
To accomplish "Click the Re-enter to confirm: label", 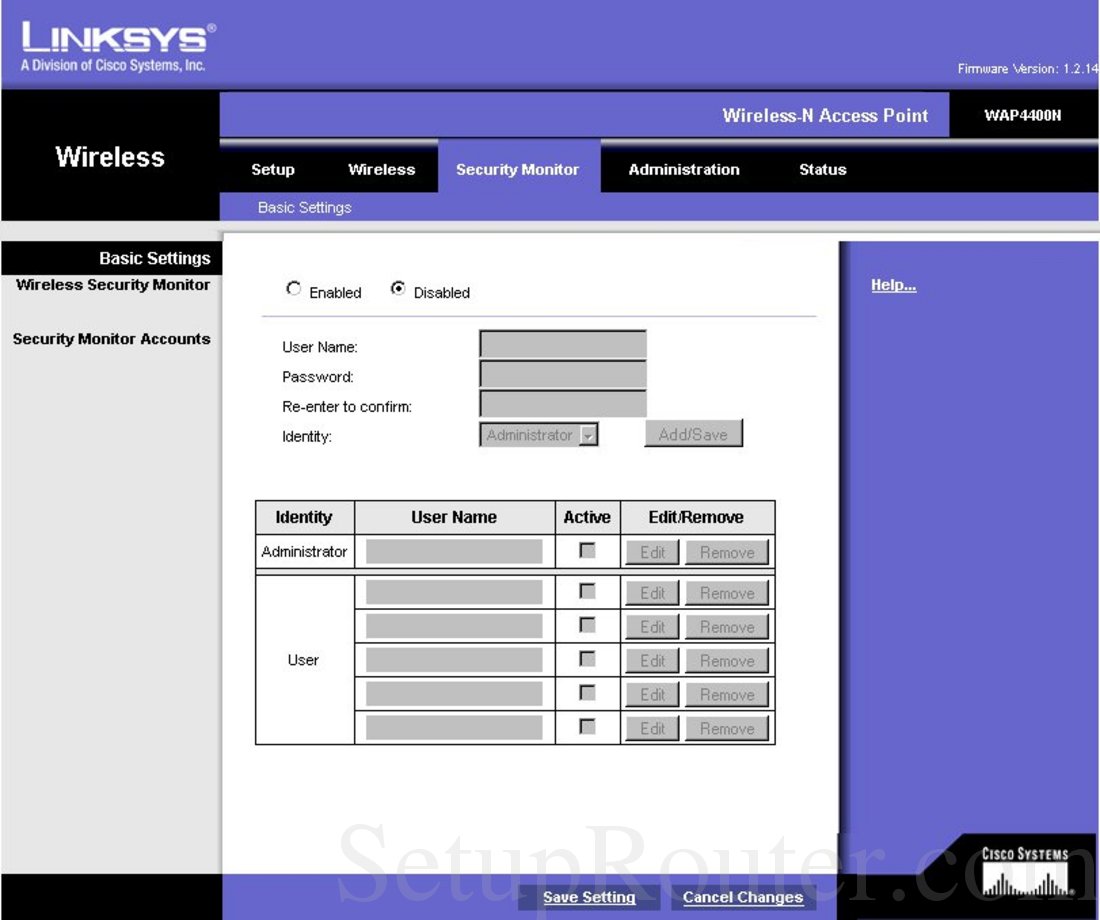I will coord(347,406).
